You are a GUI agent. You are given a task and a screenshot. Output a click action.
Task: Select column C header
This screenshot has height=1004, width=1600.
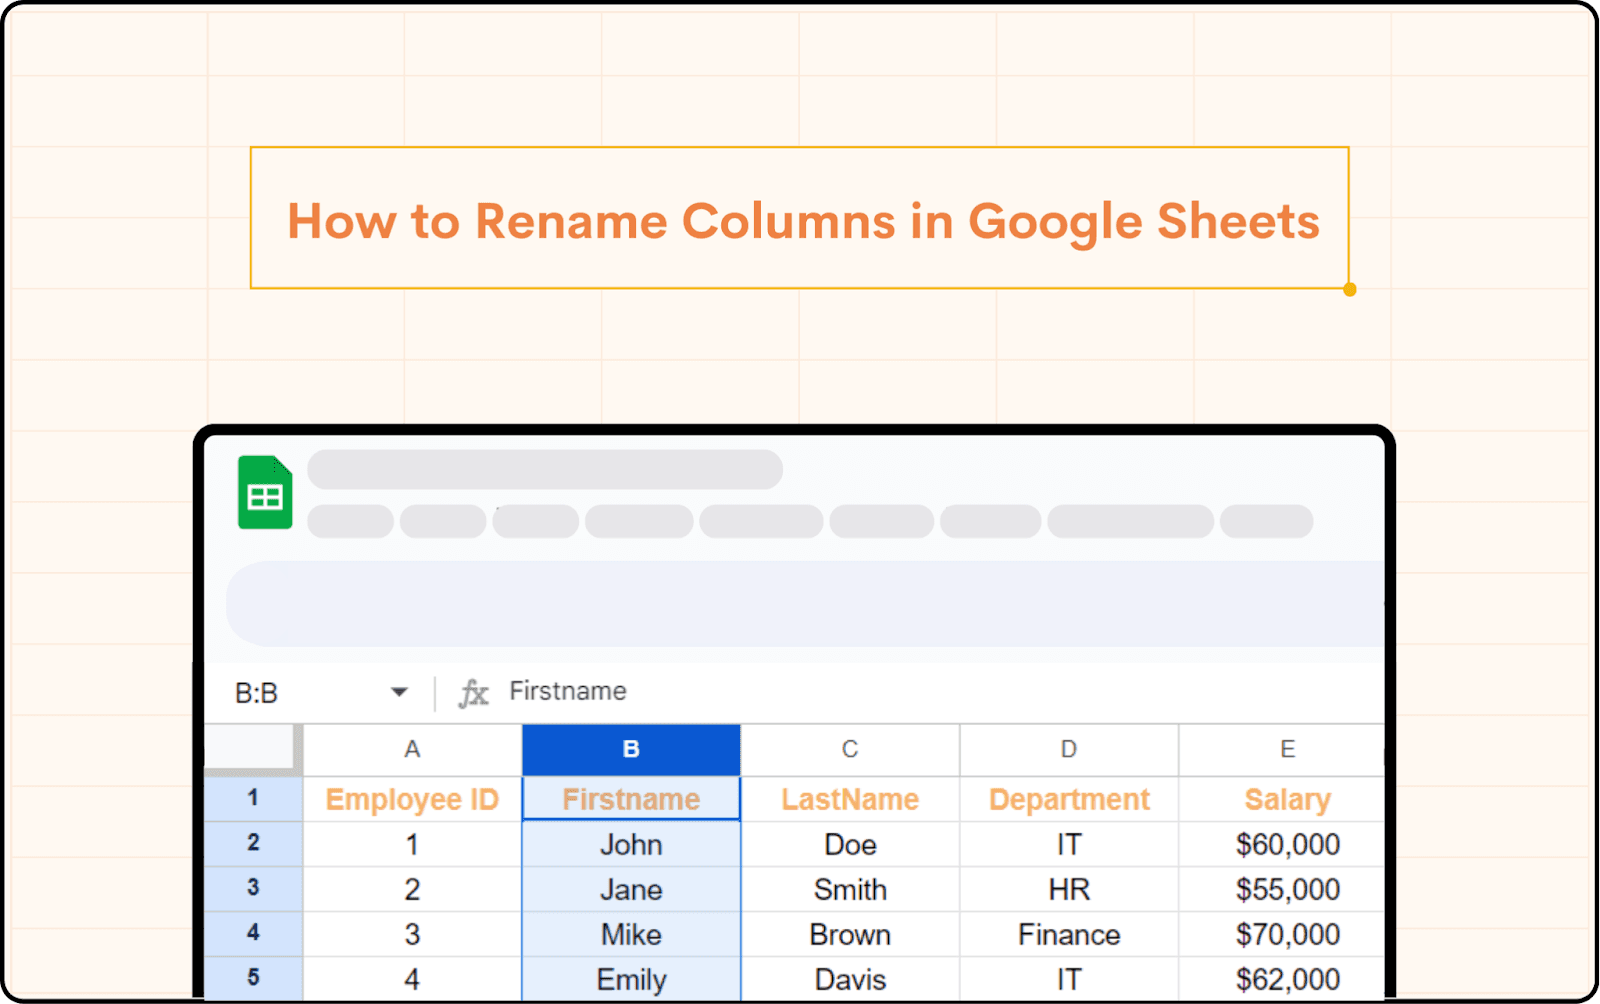pyautogui.click(x=850, y=749)
